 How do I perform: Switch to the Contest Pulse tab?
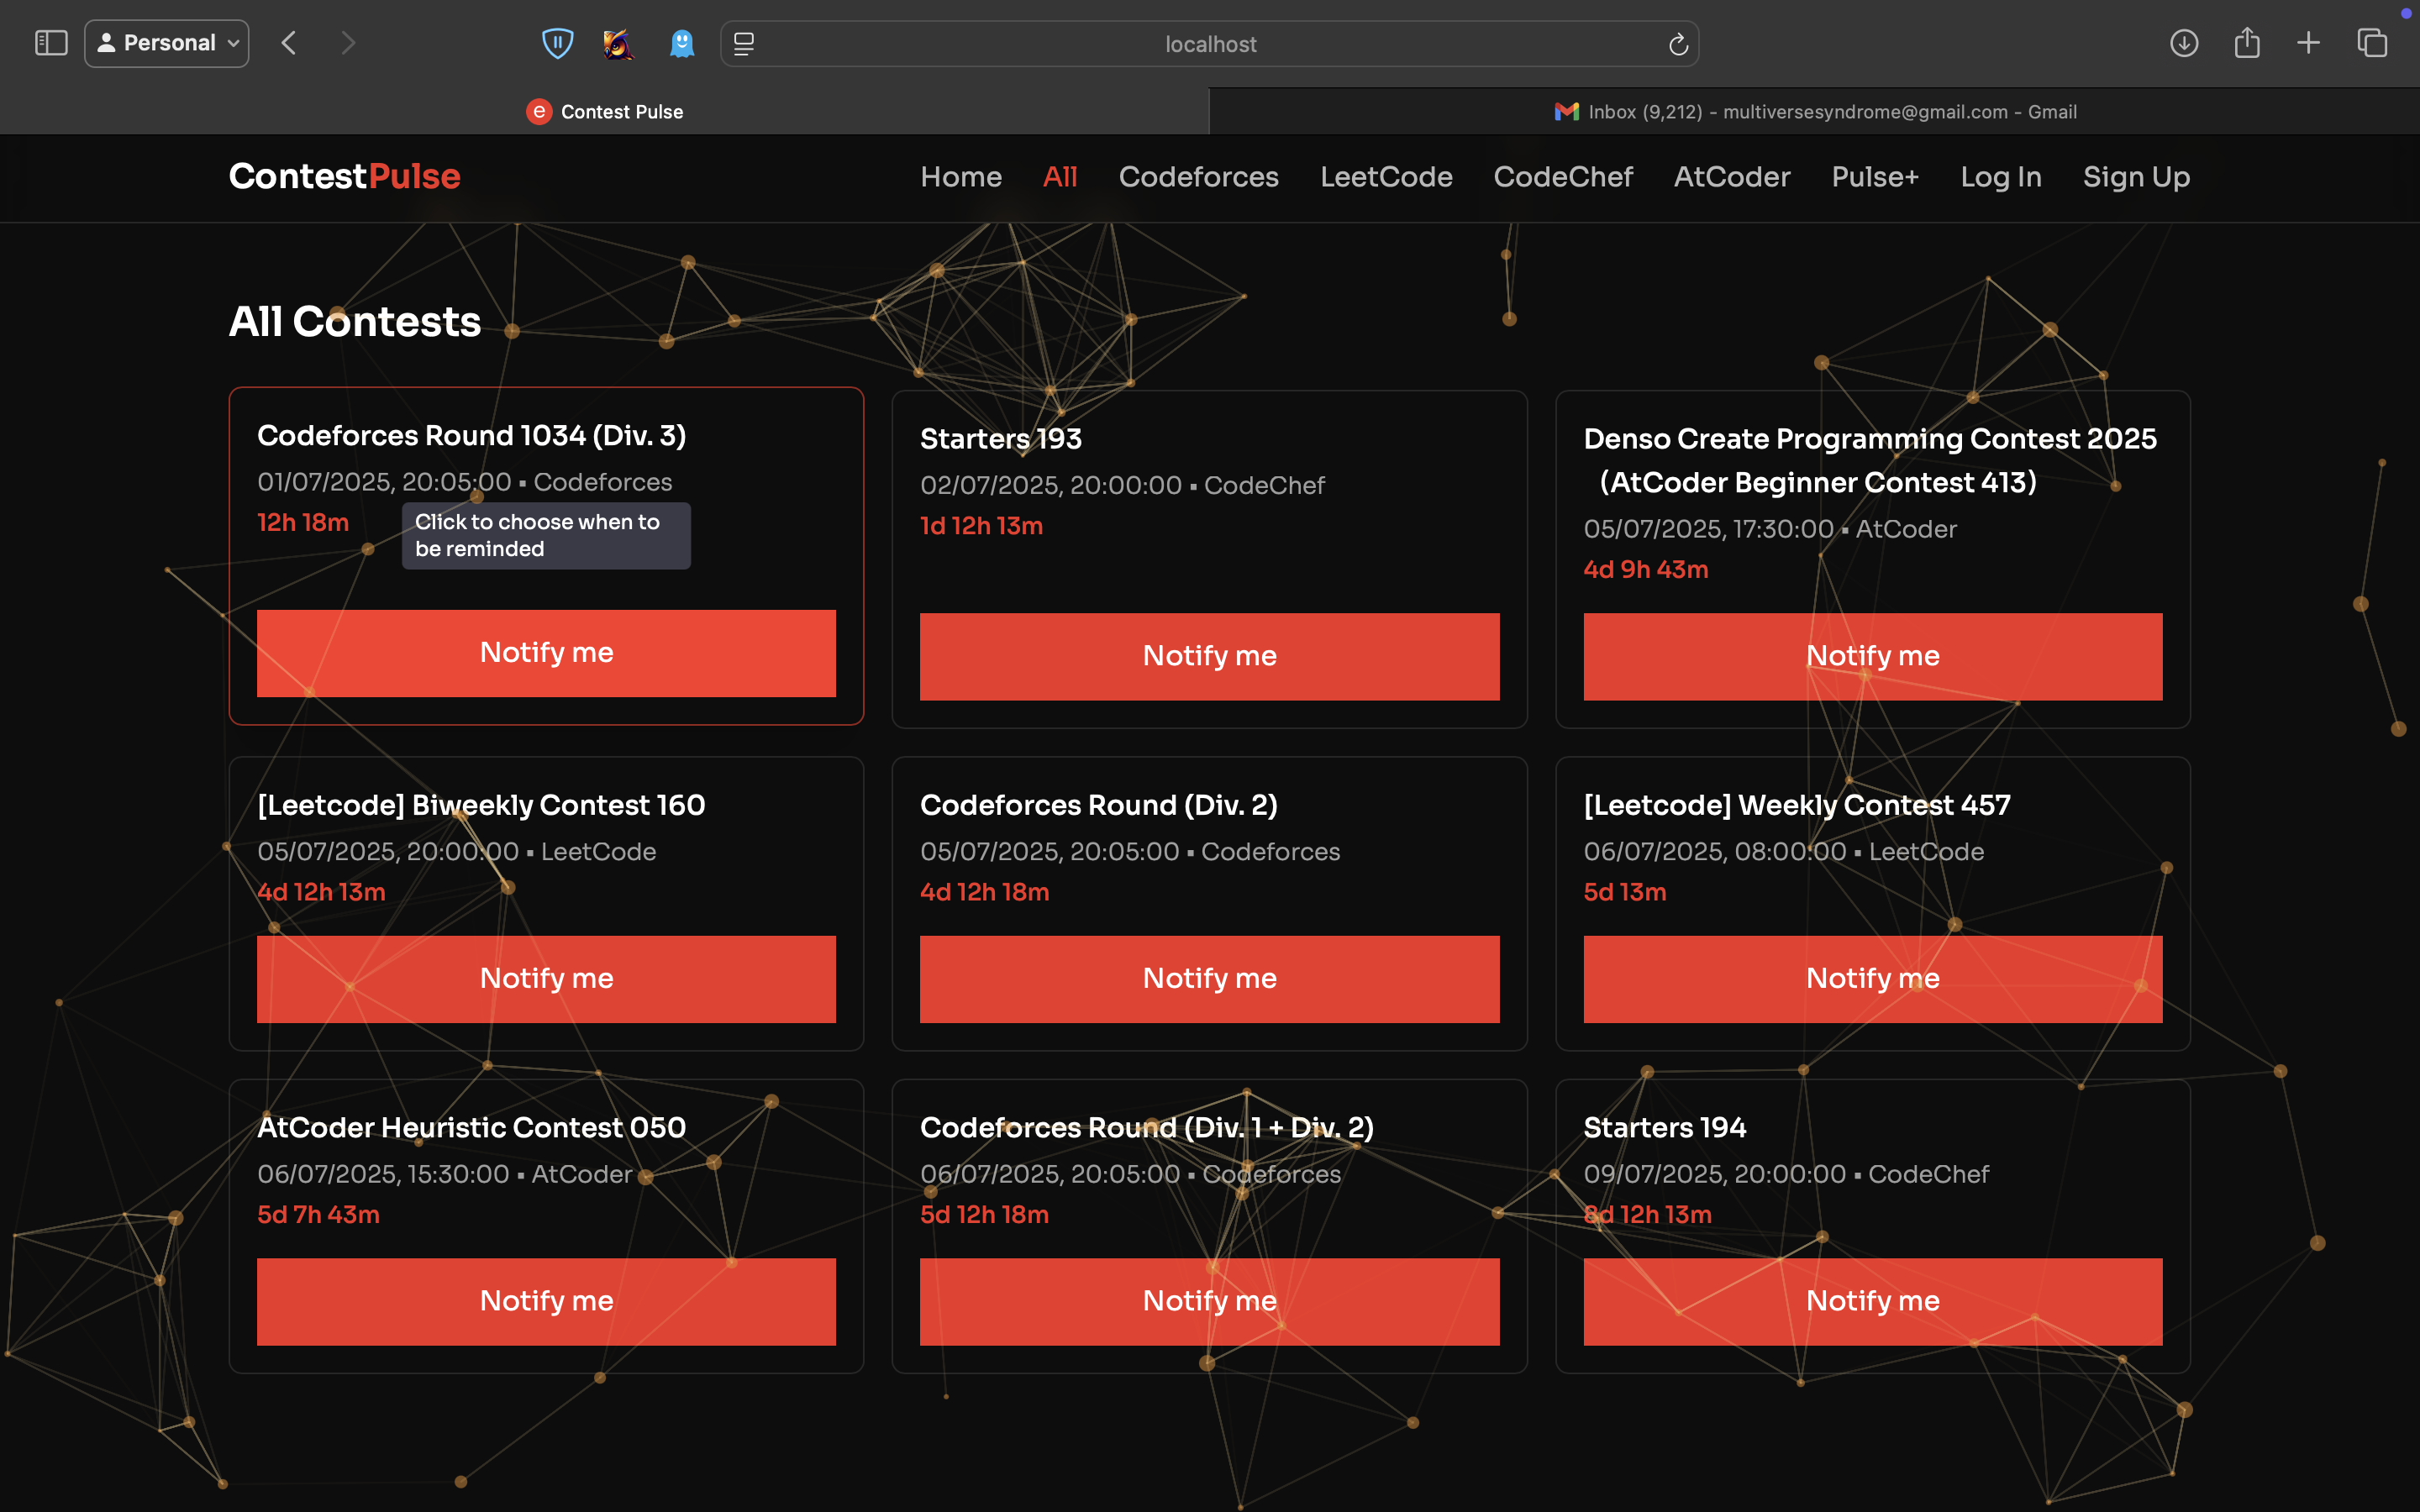604,111
